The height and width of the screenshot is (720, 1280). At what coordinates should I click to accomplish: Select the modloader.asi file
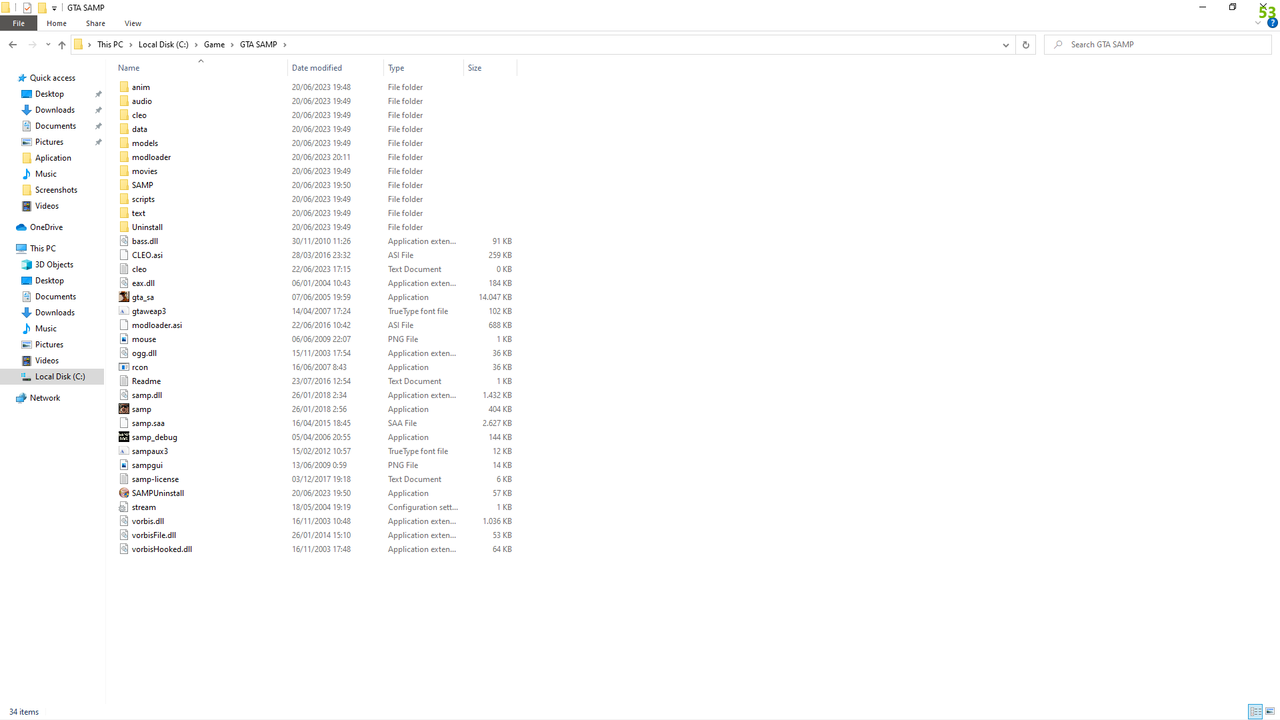click(x=157, y=325)
